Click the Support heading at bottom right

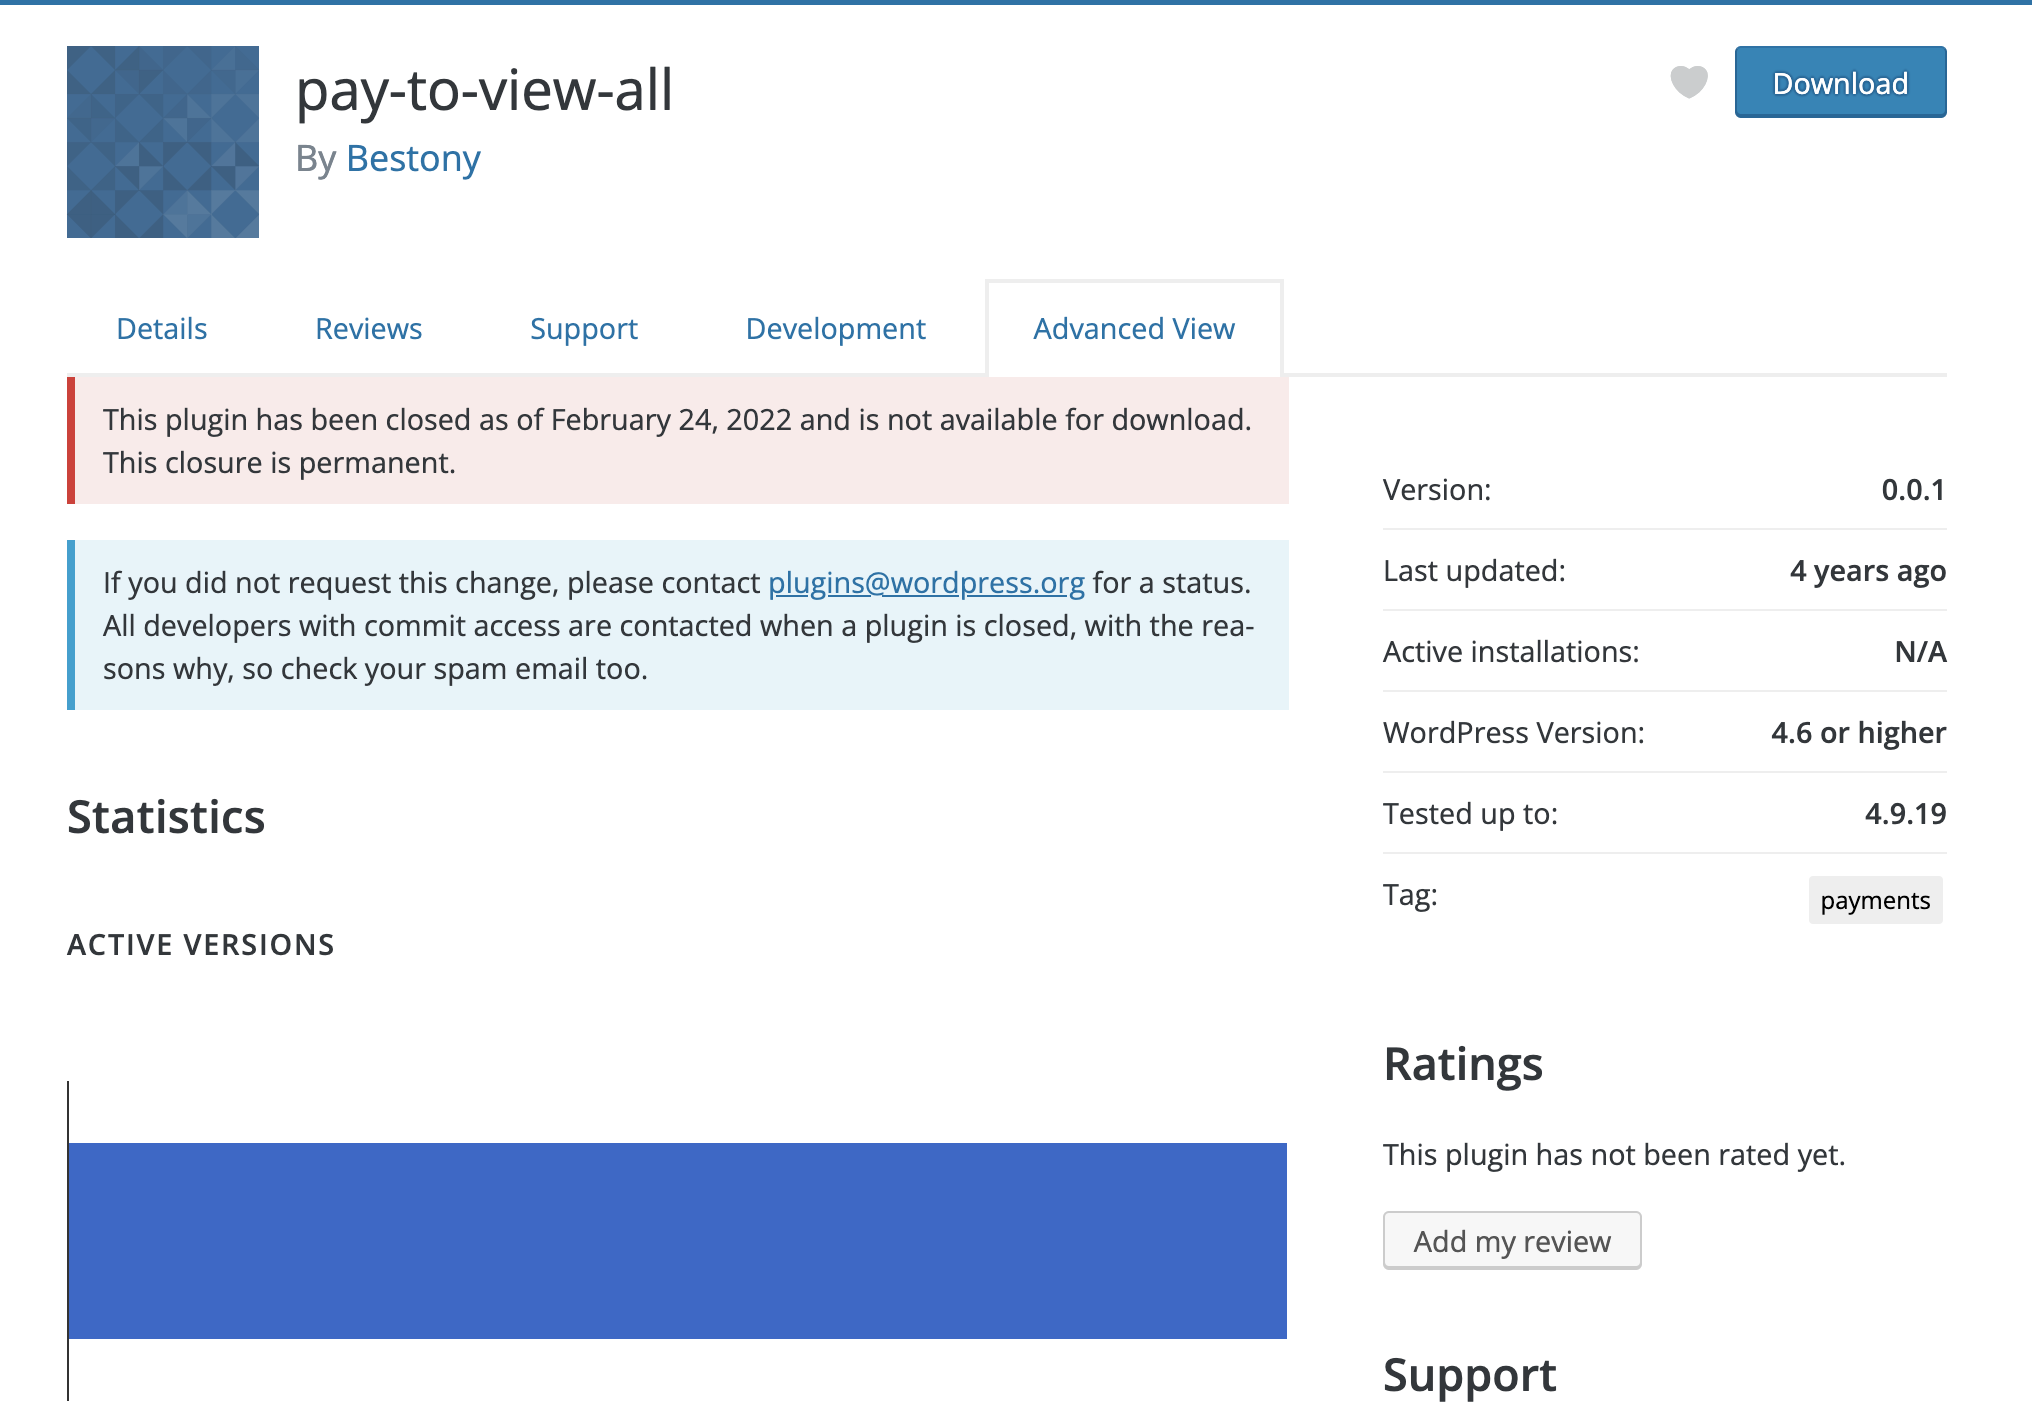pos(1469,1375)
